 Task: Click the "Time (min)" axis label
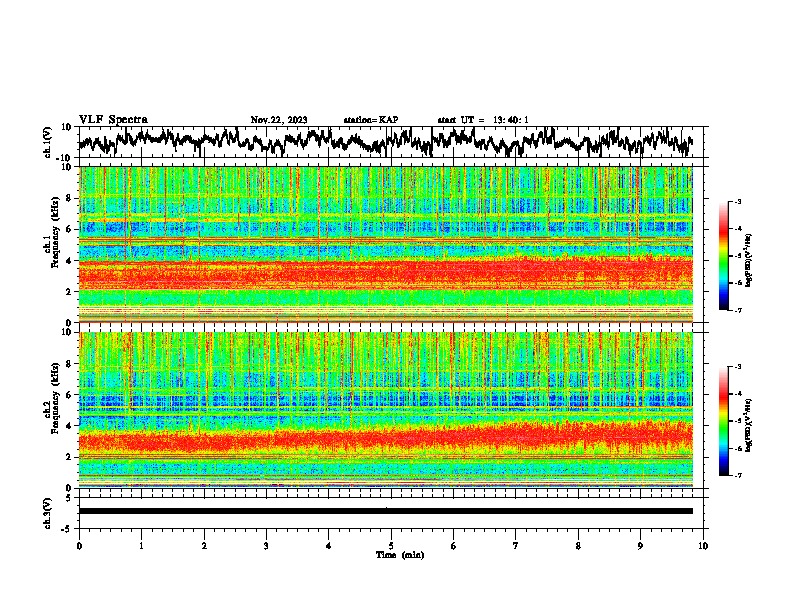tap(400, 555)
